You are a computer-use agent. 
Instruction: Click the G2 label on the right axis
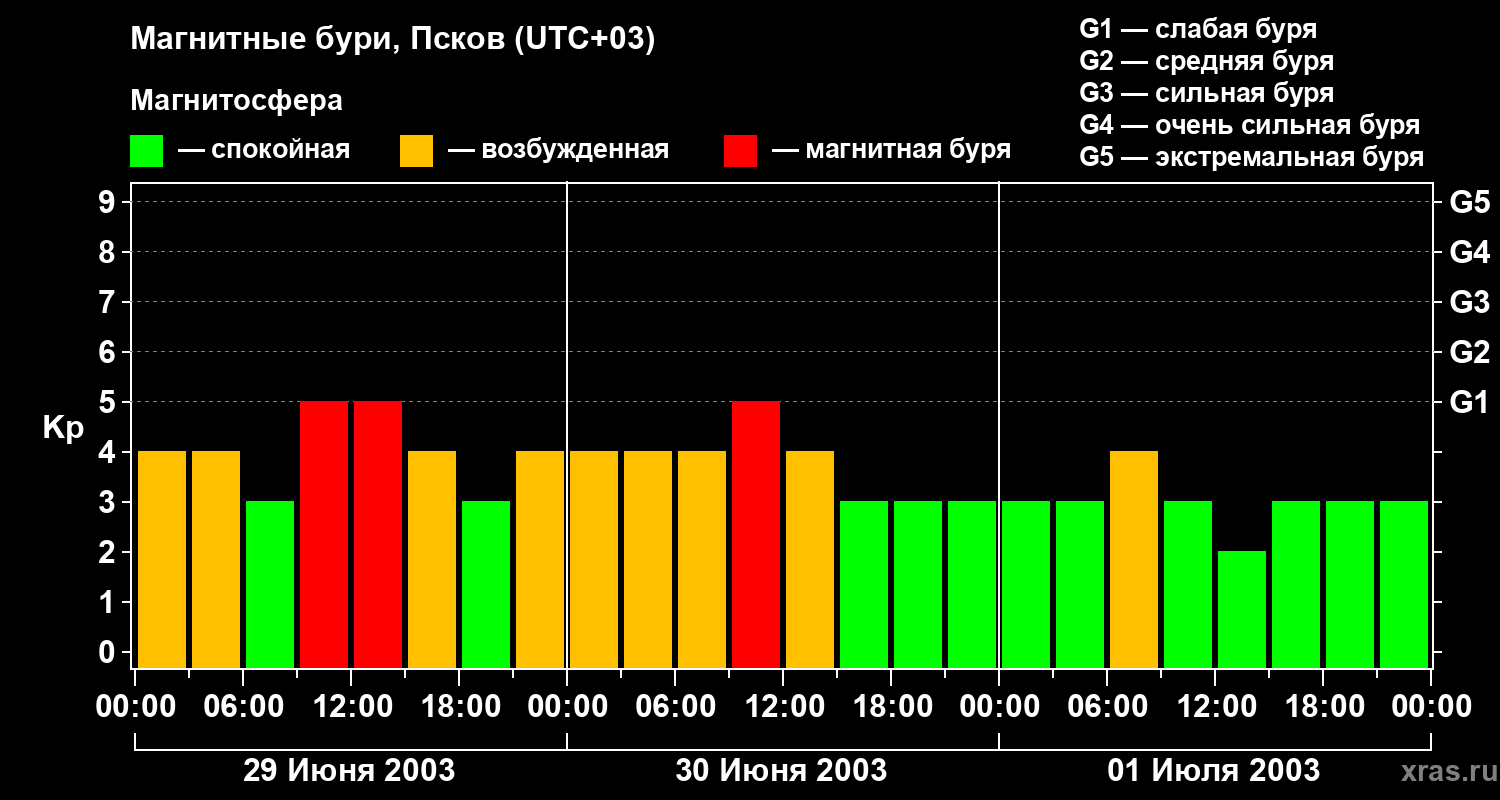click(x=1469, y=352)
